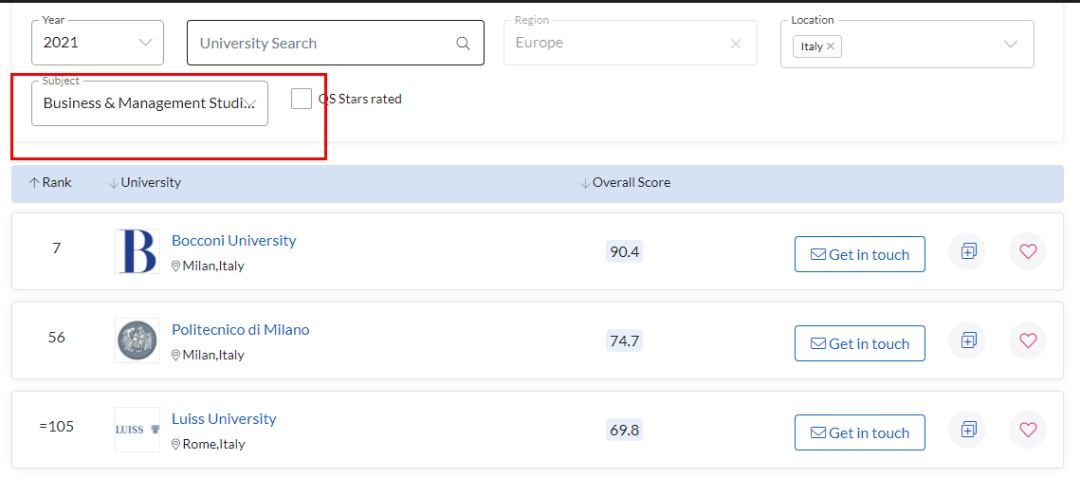Open the Luiss University link
1080x478 pixels.
click(x=224, y=418)
